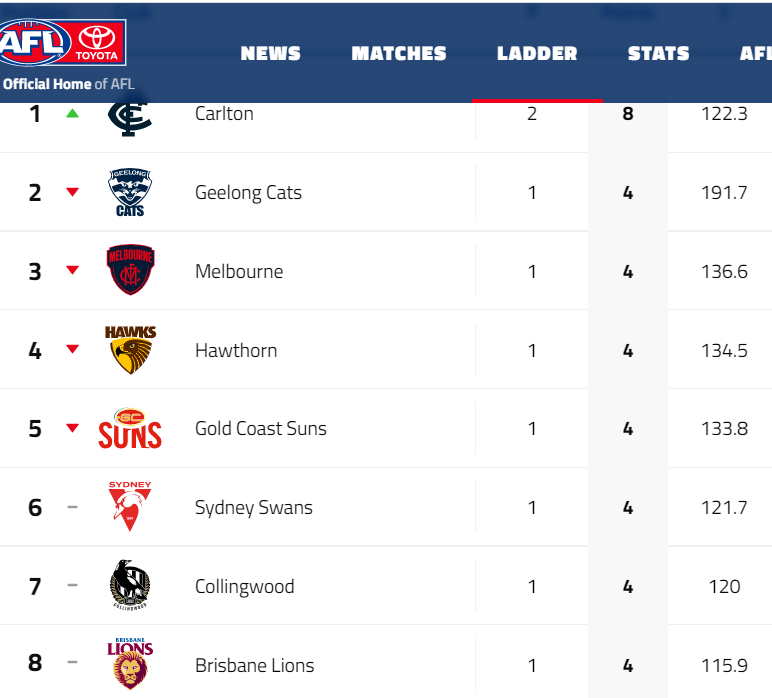Image resolution: width=772 pixels, height=698 pixels.
Task: Go to the Matches menu item
Action: coord(399,54)
